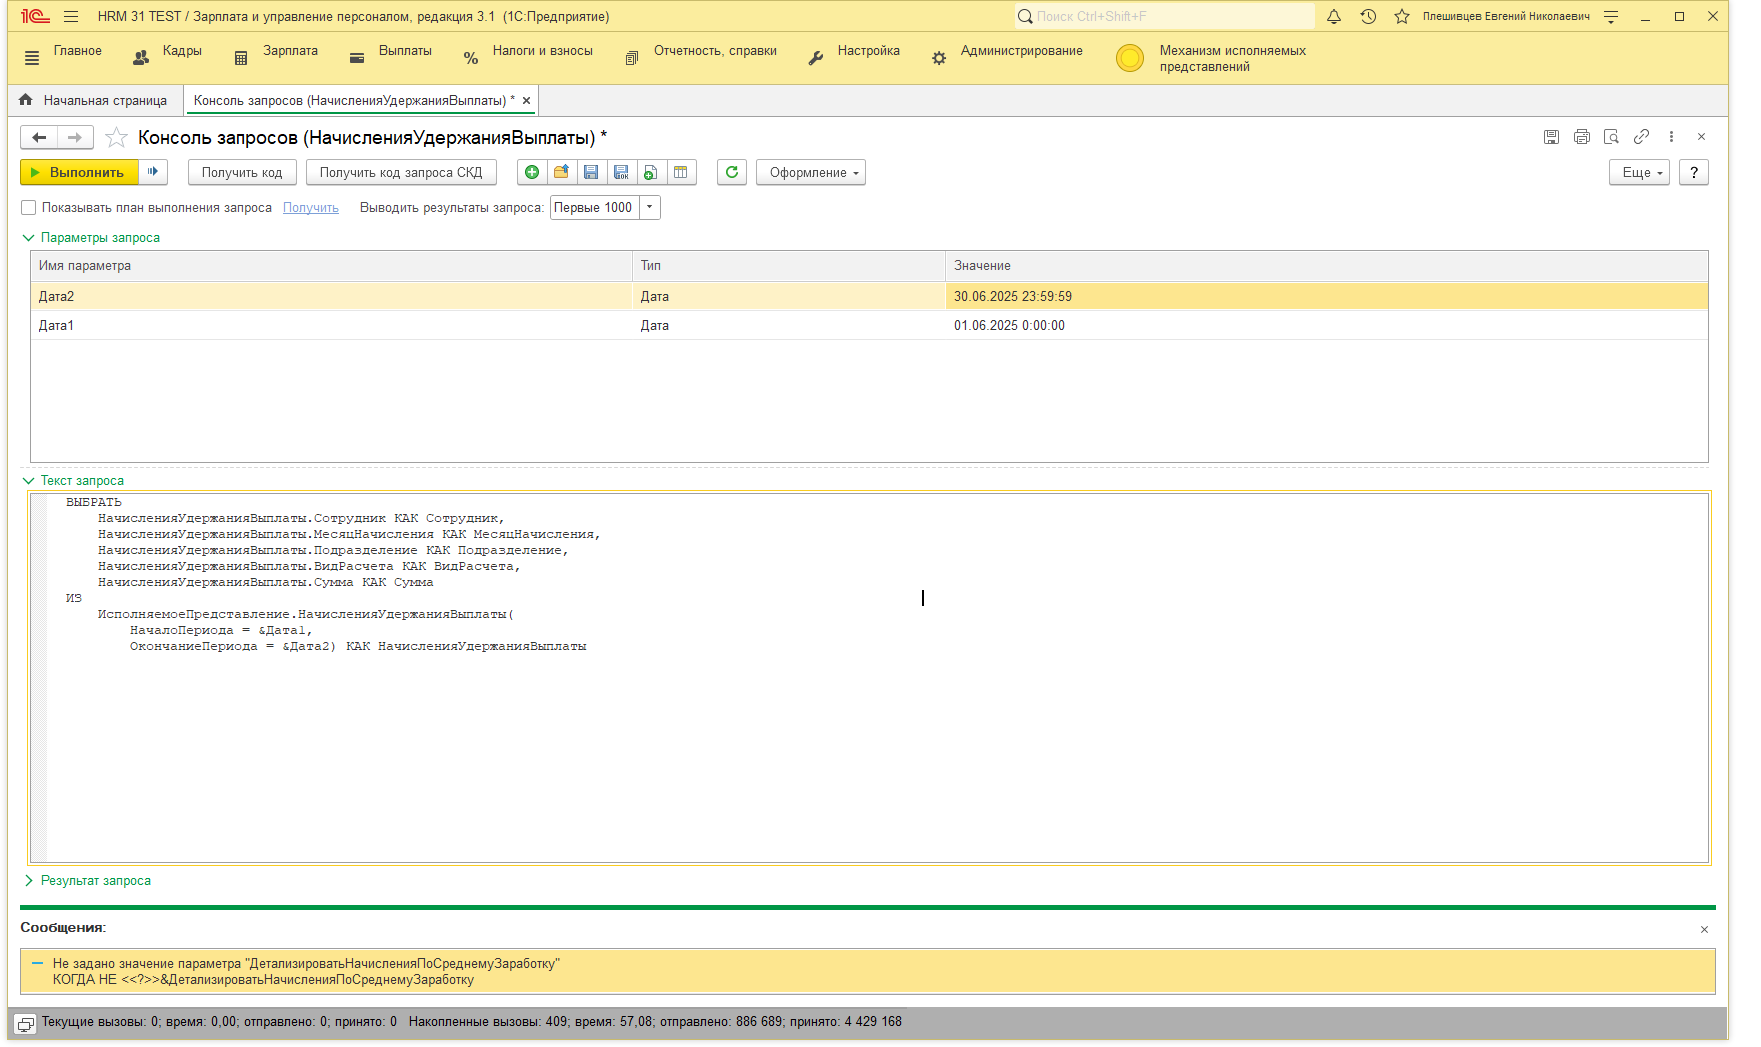Add page to favorites with star outline

point(116,137)
